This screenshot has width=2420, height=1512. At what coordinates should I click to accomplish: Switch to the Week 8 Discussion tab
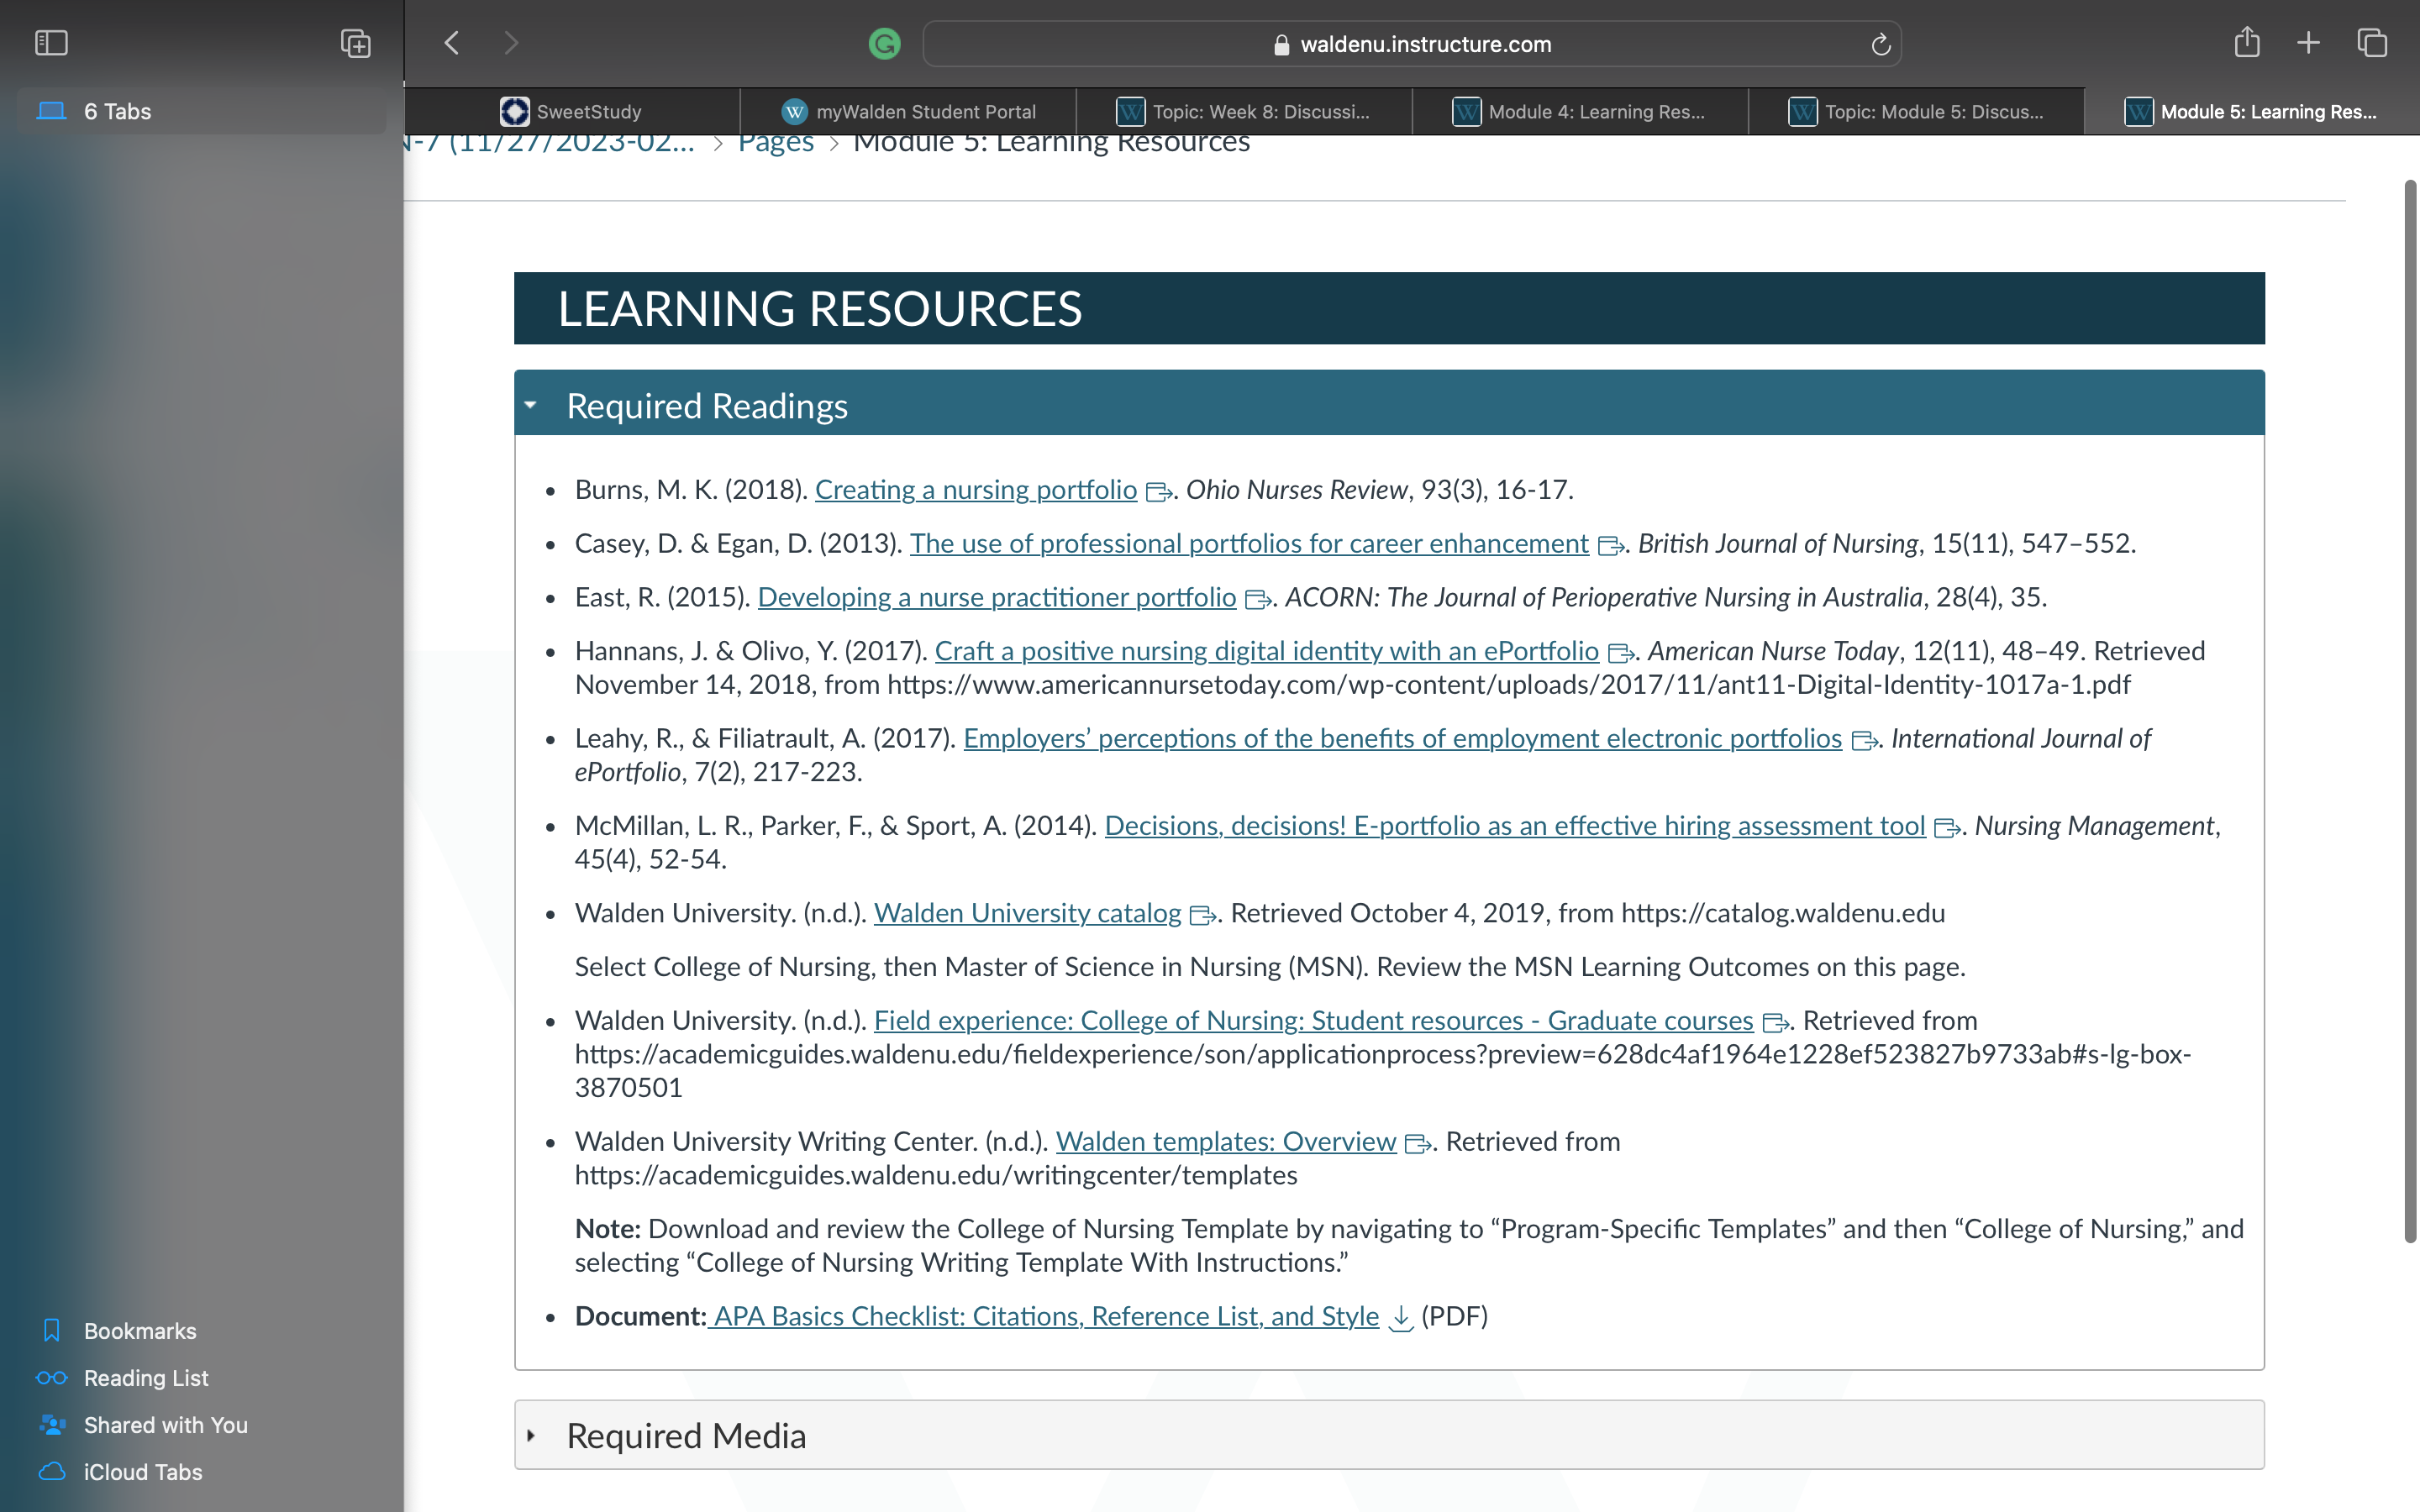click(1244, 111)
